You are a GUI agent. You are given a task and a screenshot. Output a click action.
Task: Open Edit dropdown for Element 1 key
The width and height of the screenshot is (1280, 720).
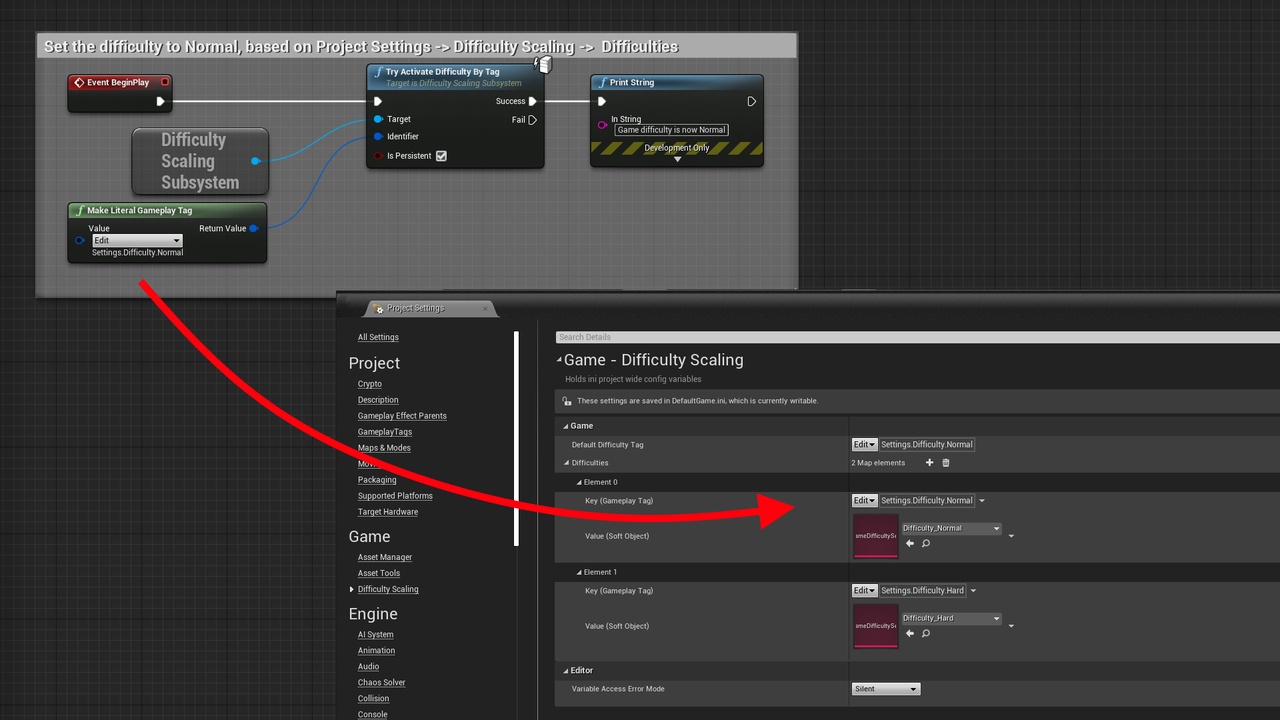pyautogui.click(x=864, y=591)
